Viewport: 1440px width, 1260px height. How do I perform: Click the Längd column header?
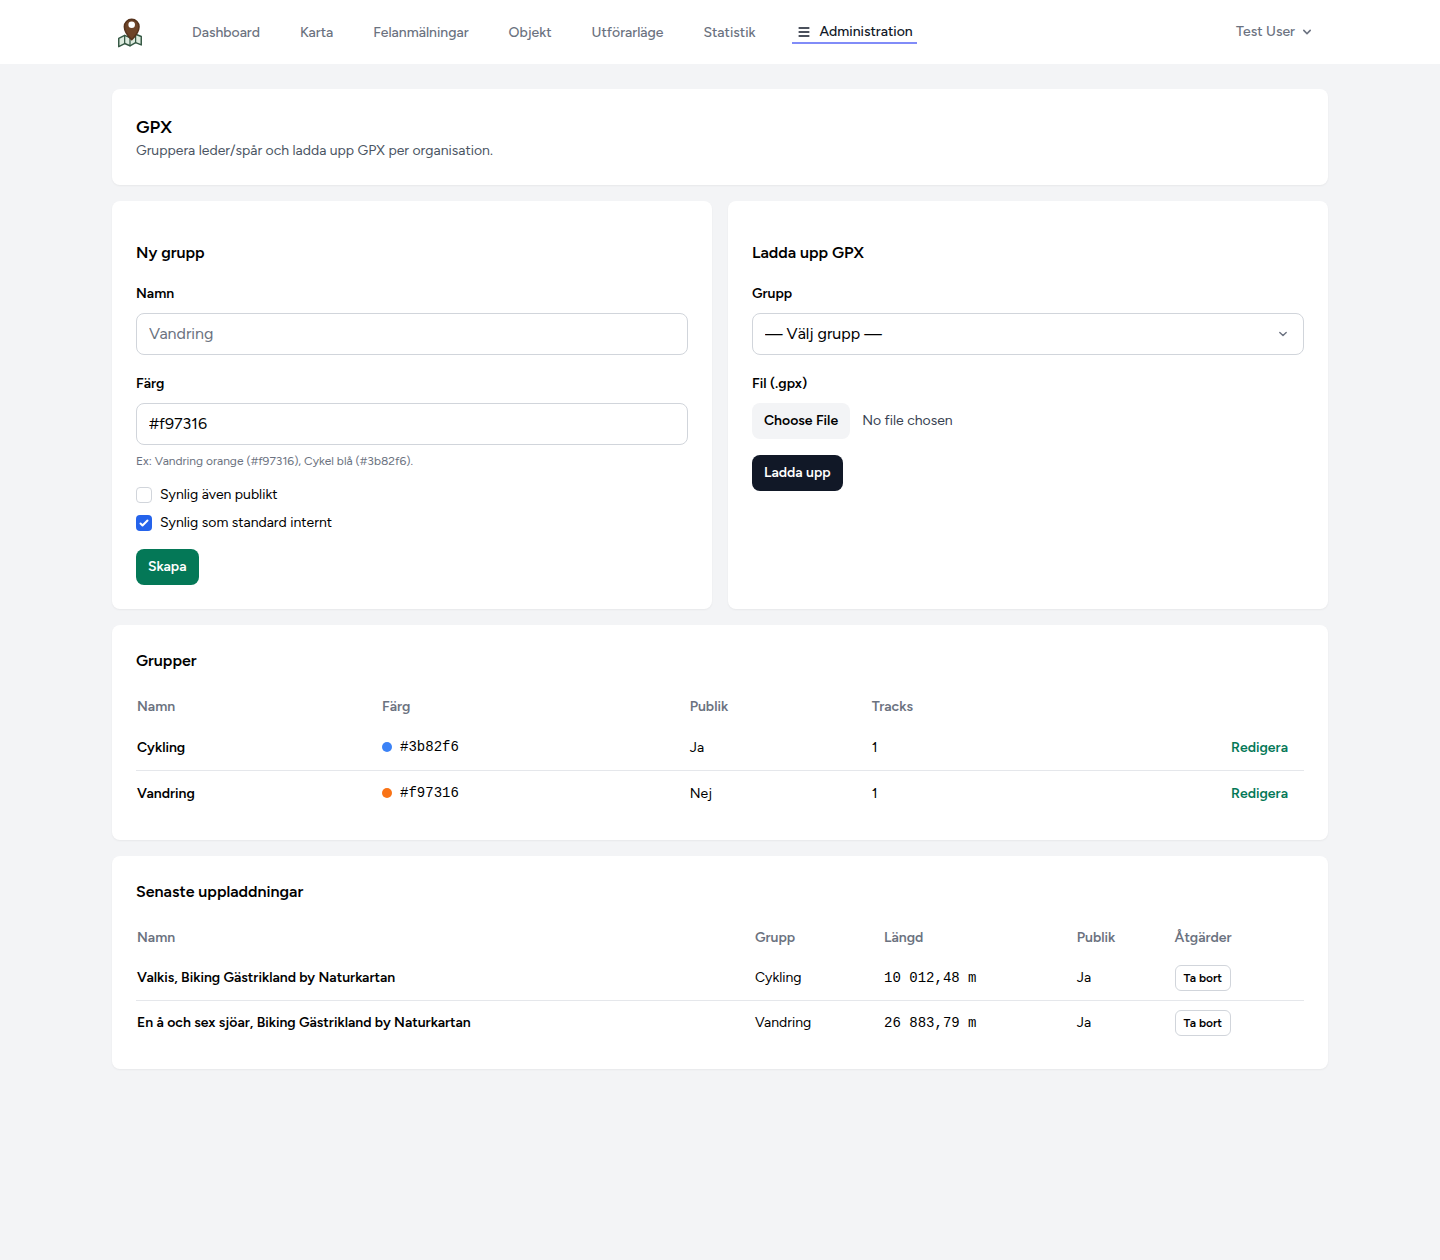click(903, 938)
